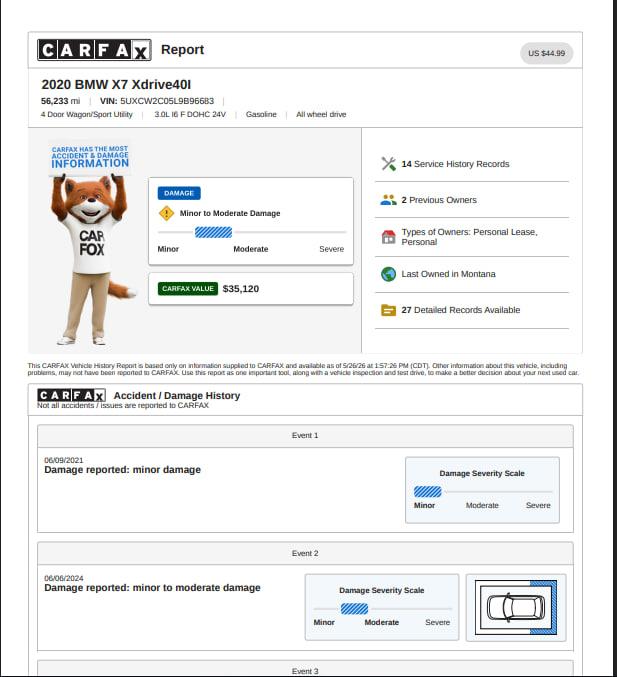Click the US $44.99 price button
The width and height of the screenshot is (617, 677).
[546, 53]
